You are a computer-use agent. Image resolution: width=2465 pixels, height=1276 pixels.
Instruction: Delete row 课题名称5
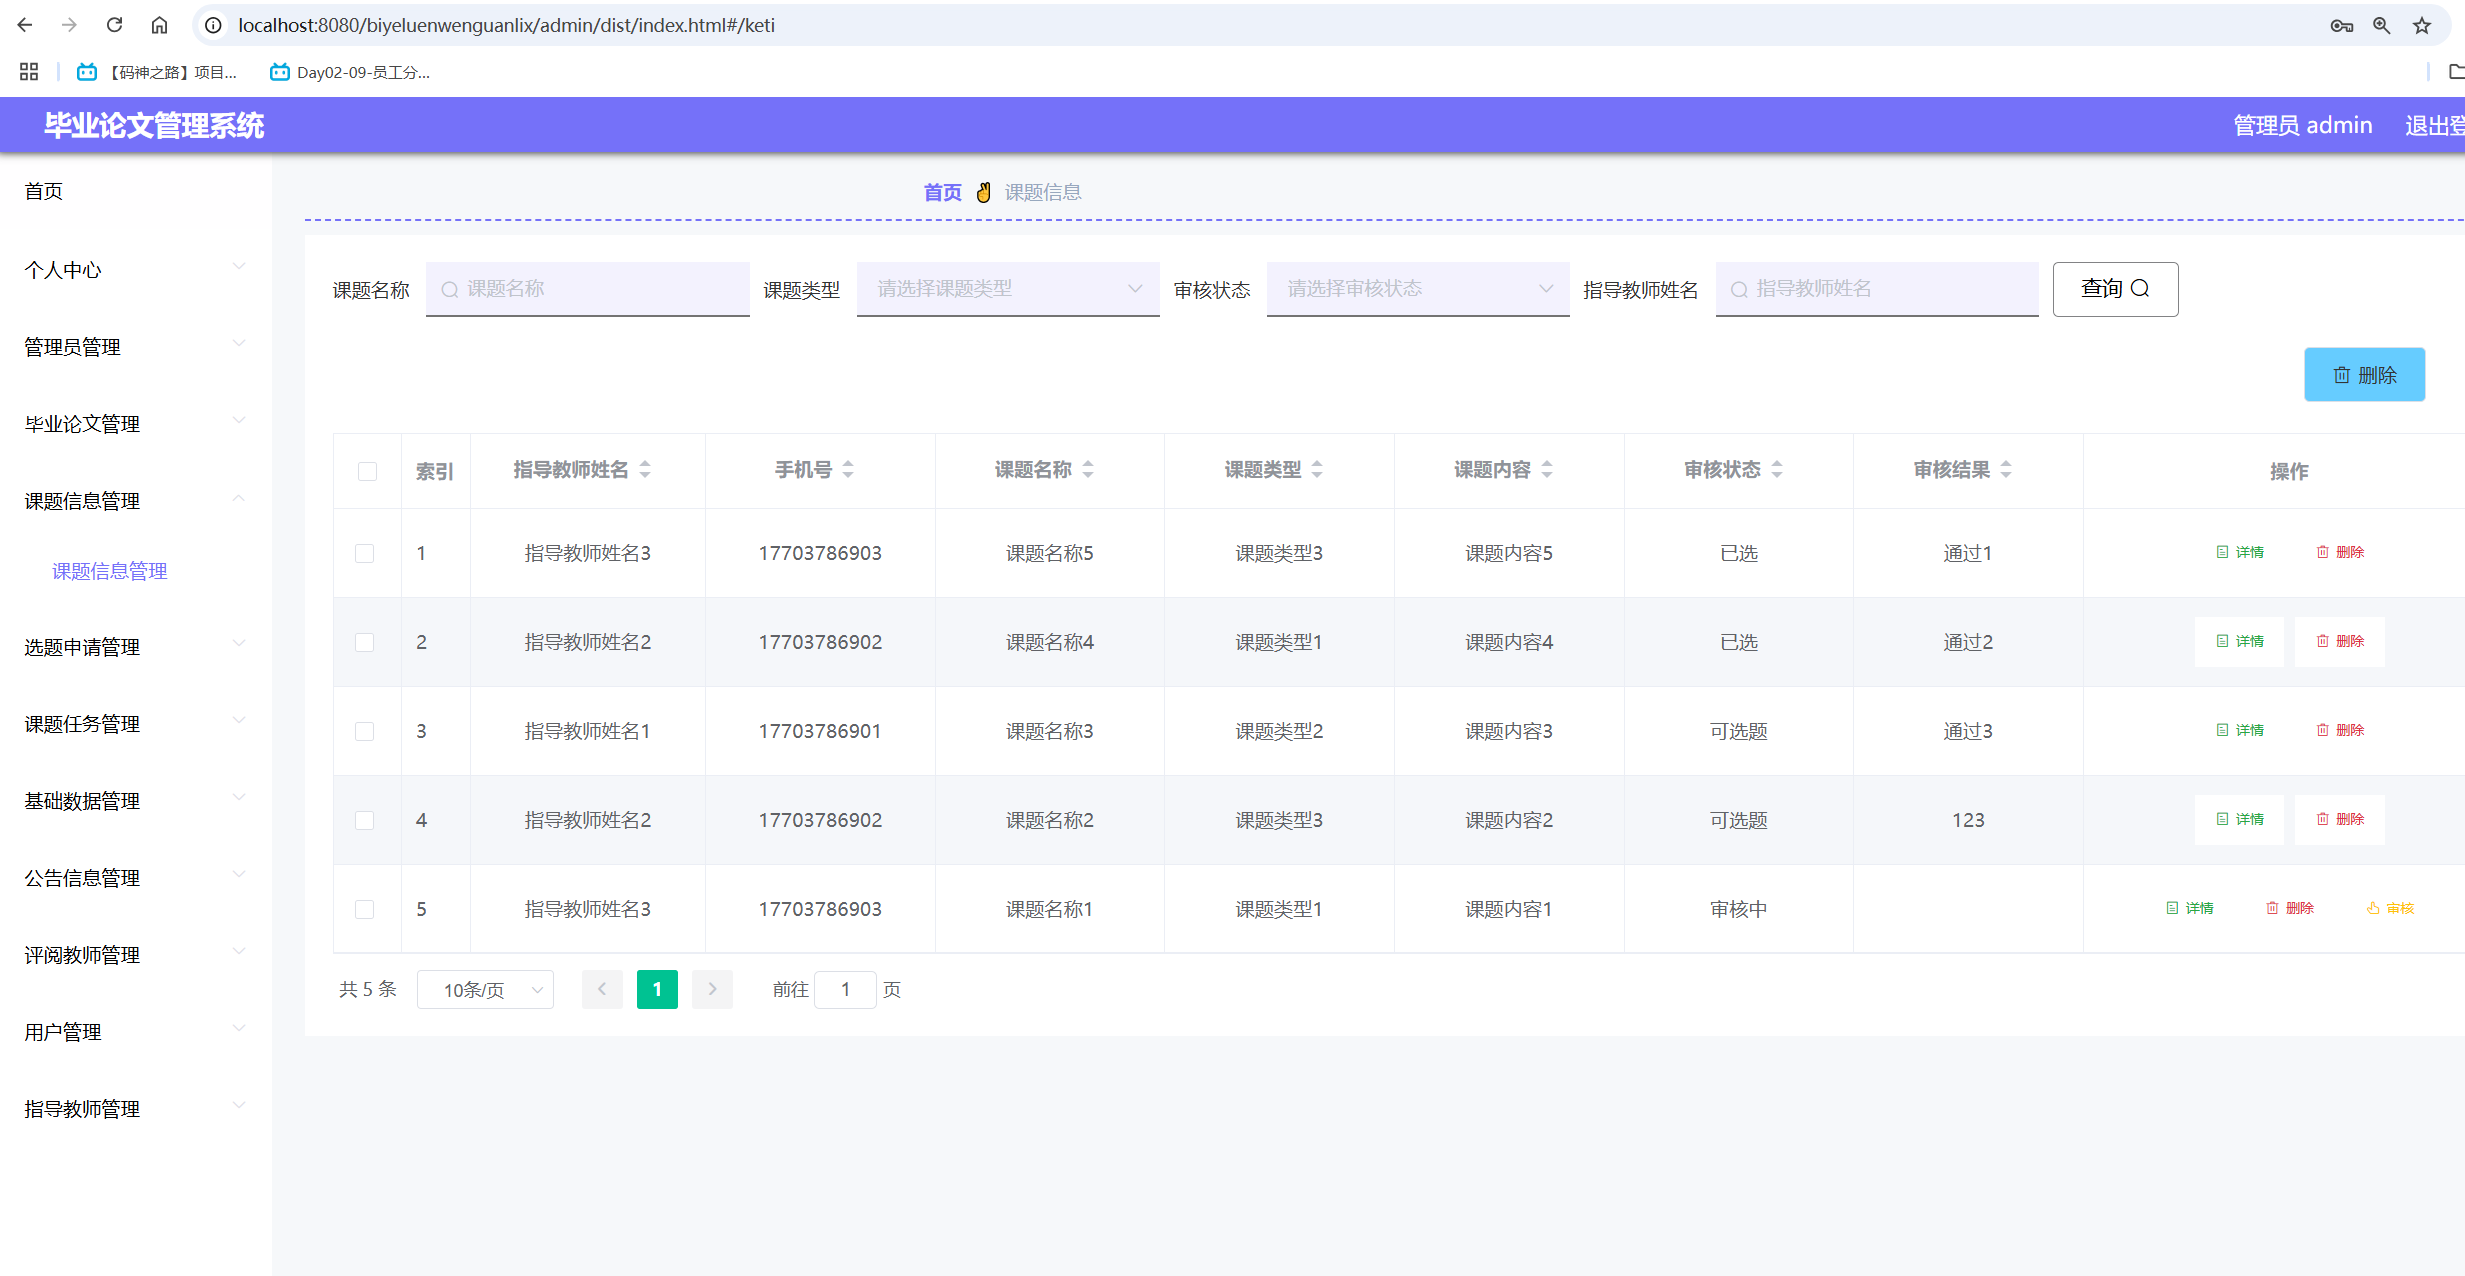coord(2340,552)
